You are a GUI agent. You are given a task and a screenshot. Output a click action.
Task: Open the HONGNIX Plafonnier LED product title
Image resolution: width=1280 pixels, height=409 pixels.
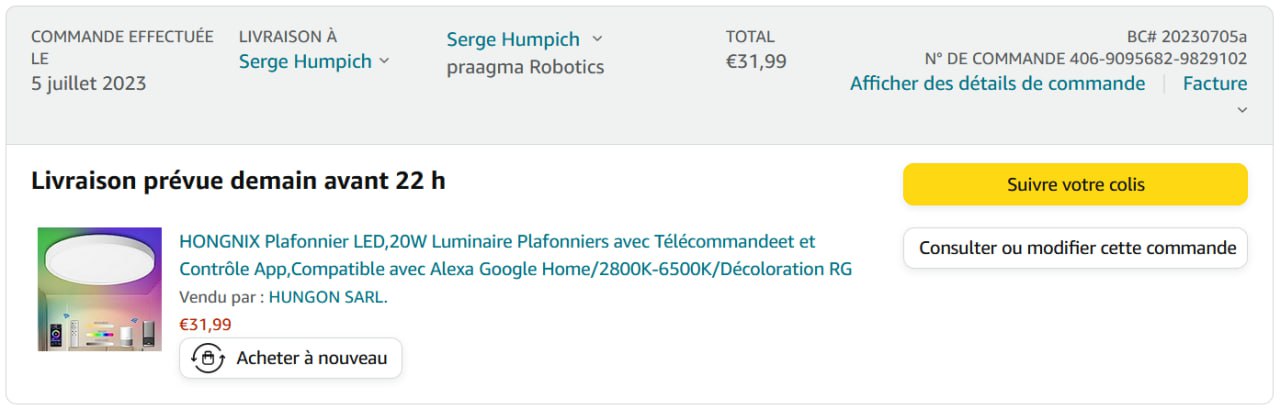tap(515, 255)
